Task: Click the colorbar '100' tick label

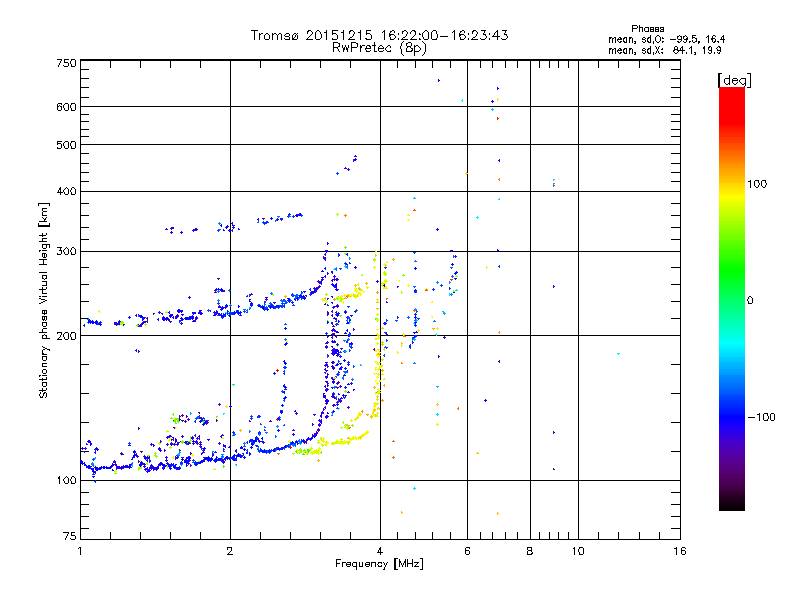Action: point(757,184)
